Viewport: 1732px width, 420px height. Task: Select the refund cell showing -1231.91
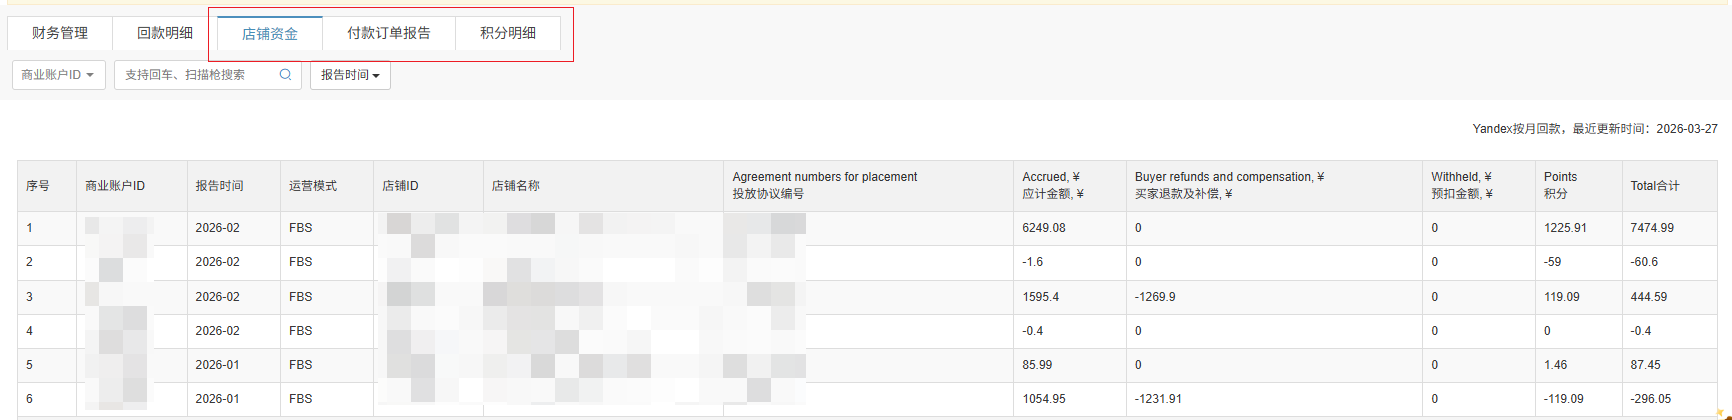pos(1158,399)
